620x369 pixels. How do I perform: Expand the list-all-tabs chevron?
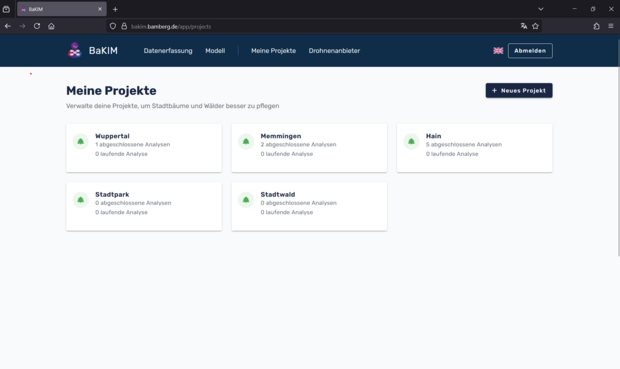point(541,9)
